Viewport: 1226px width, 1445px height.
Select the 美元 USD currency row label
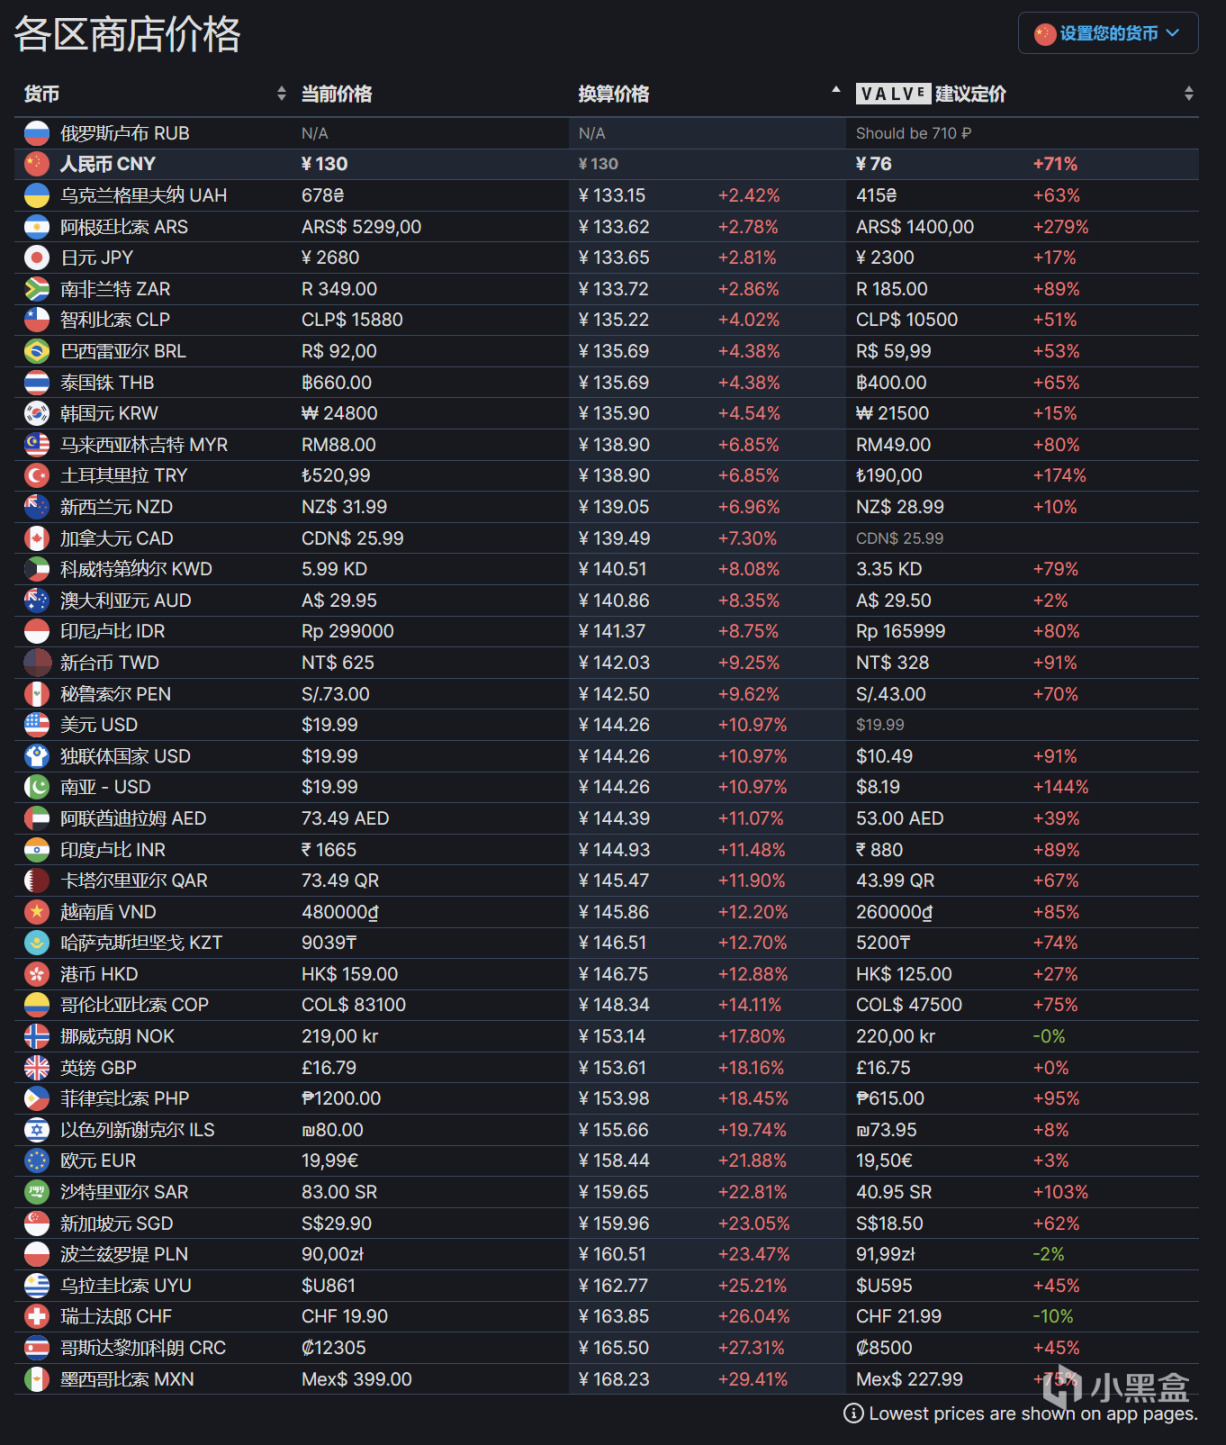pyautogui.click(x=99, y=725)
